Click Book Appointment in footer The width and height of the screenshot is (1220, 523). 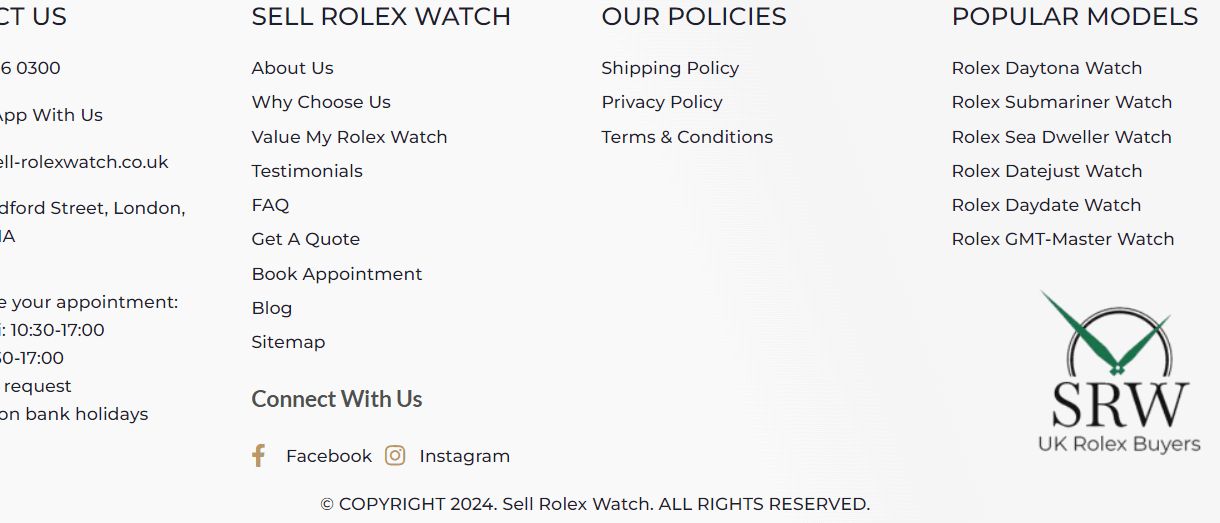[x=336, y=274]
